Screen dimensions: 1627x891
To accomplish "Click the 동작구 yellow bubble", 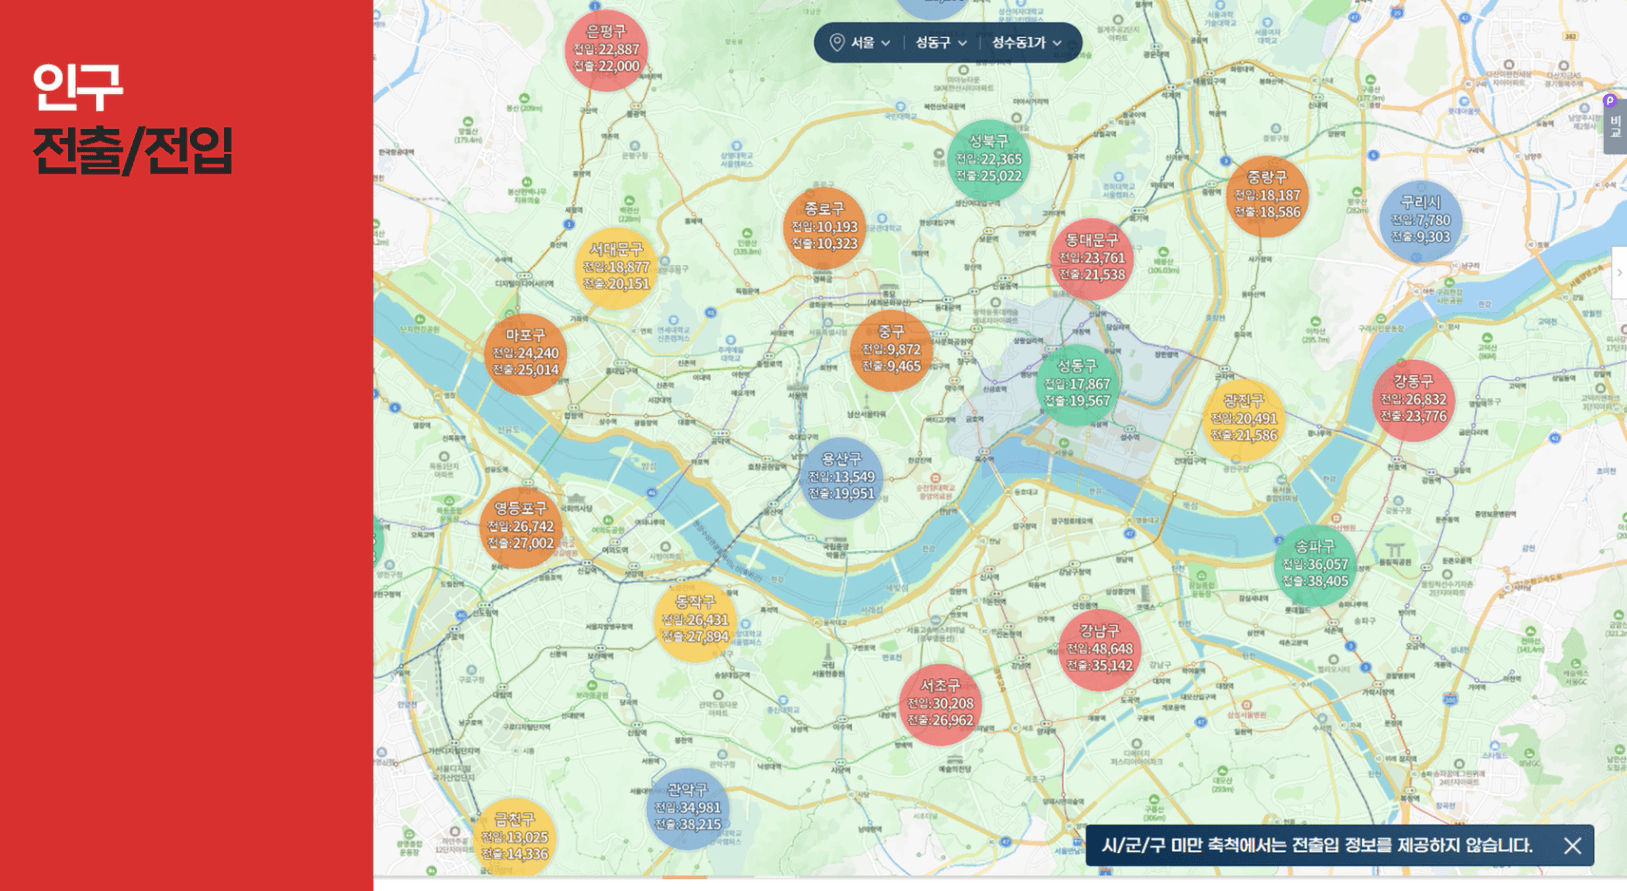I will pyautogui.click(x=695, y=620).
